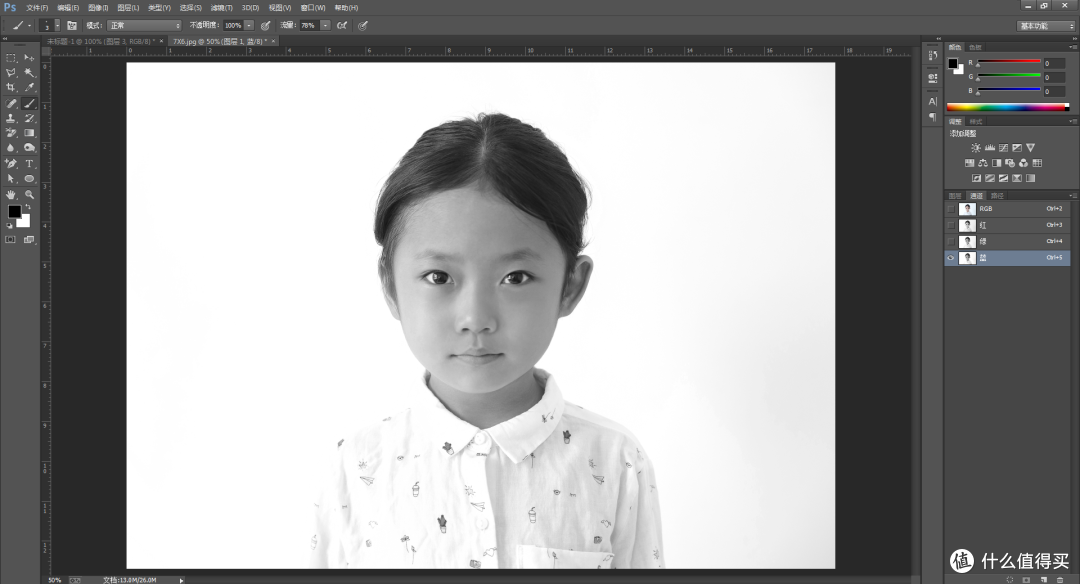Click the foreground color swatch in toolbar

coord(14,212)
